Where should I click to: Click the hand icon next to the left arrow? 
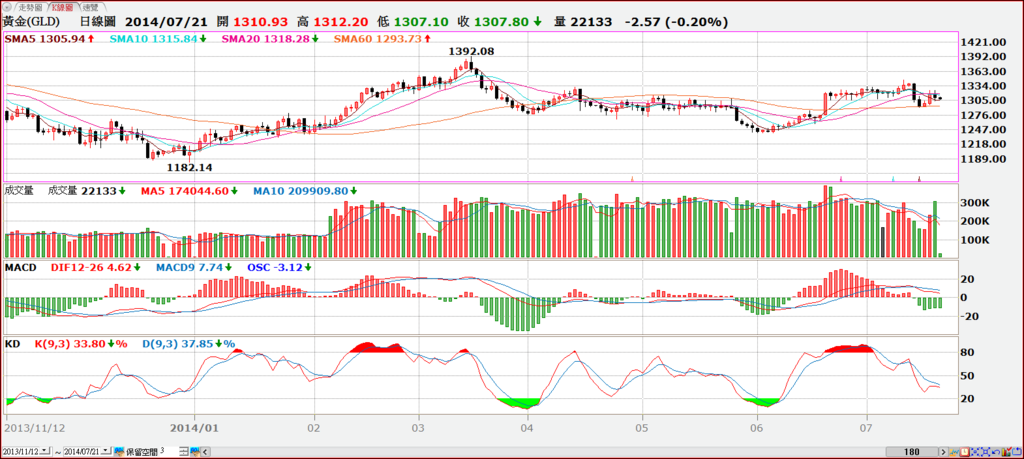(x=195, y=451)
